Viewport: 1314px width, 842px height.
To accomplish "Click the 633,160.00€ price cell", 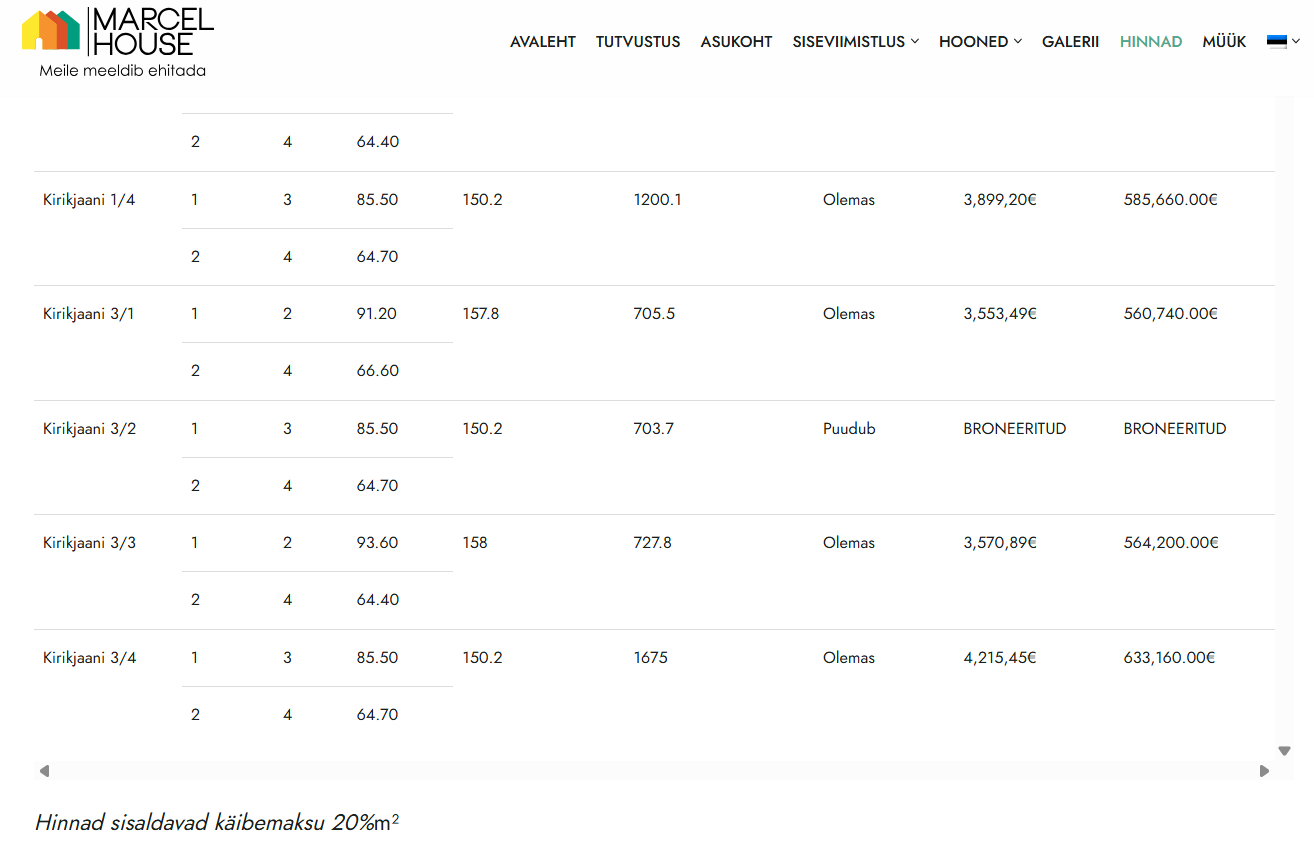I will (1169, 658).
